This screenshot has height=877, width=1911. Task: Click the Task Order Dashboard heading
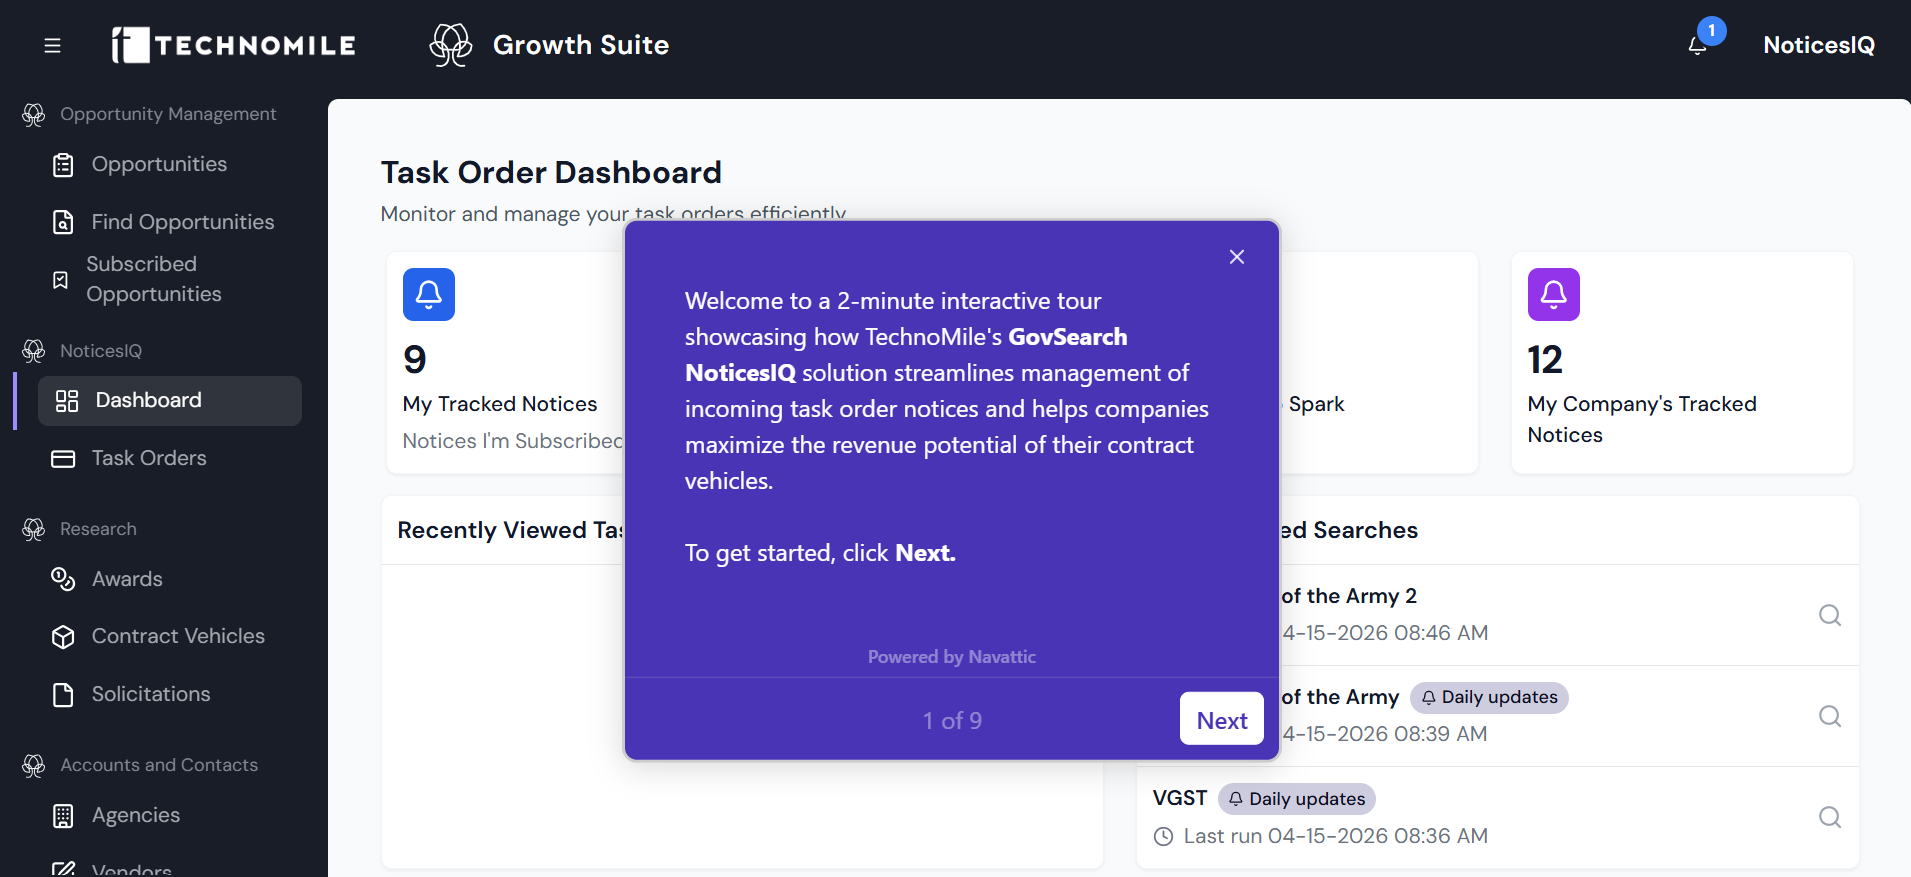551,172
